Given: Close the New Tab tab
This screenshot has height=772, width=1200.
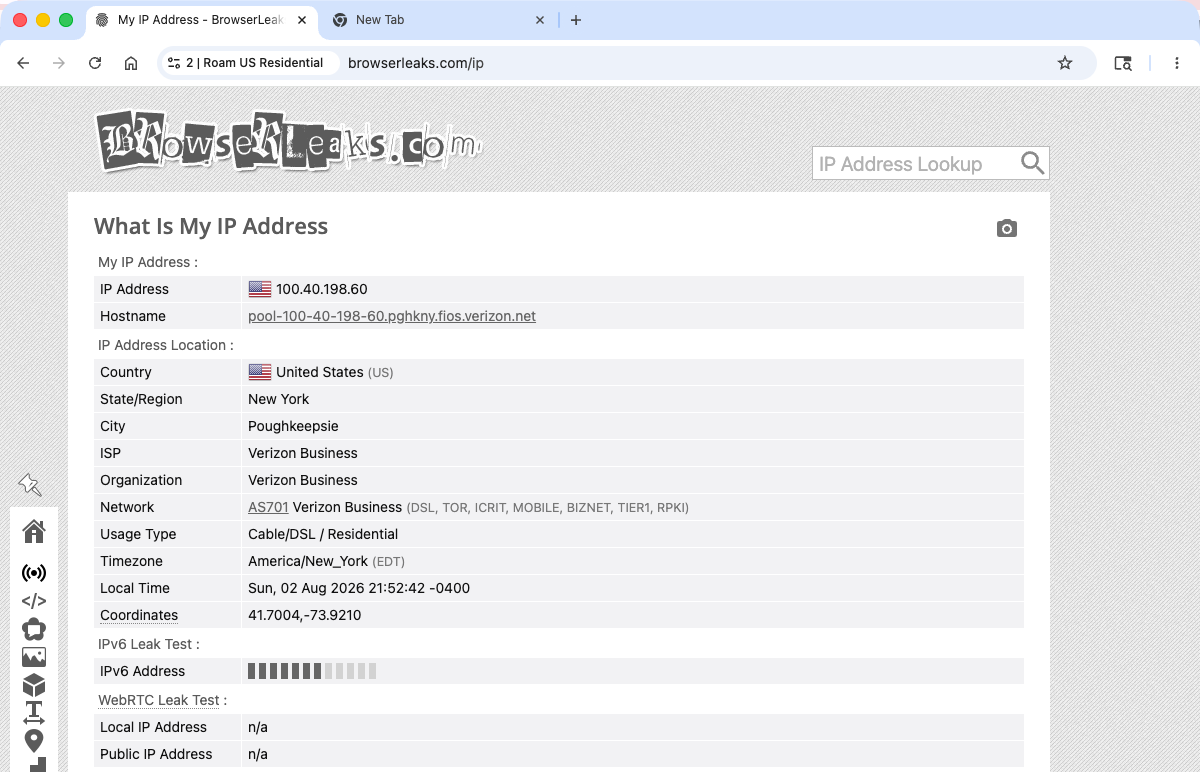Looking at the screenshot, I should click(x=540, y=20).
